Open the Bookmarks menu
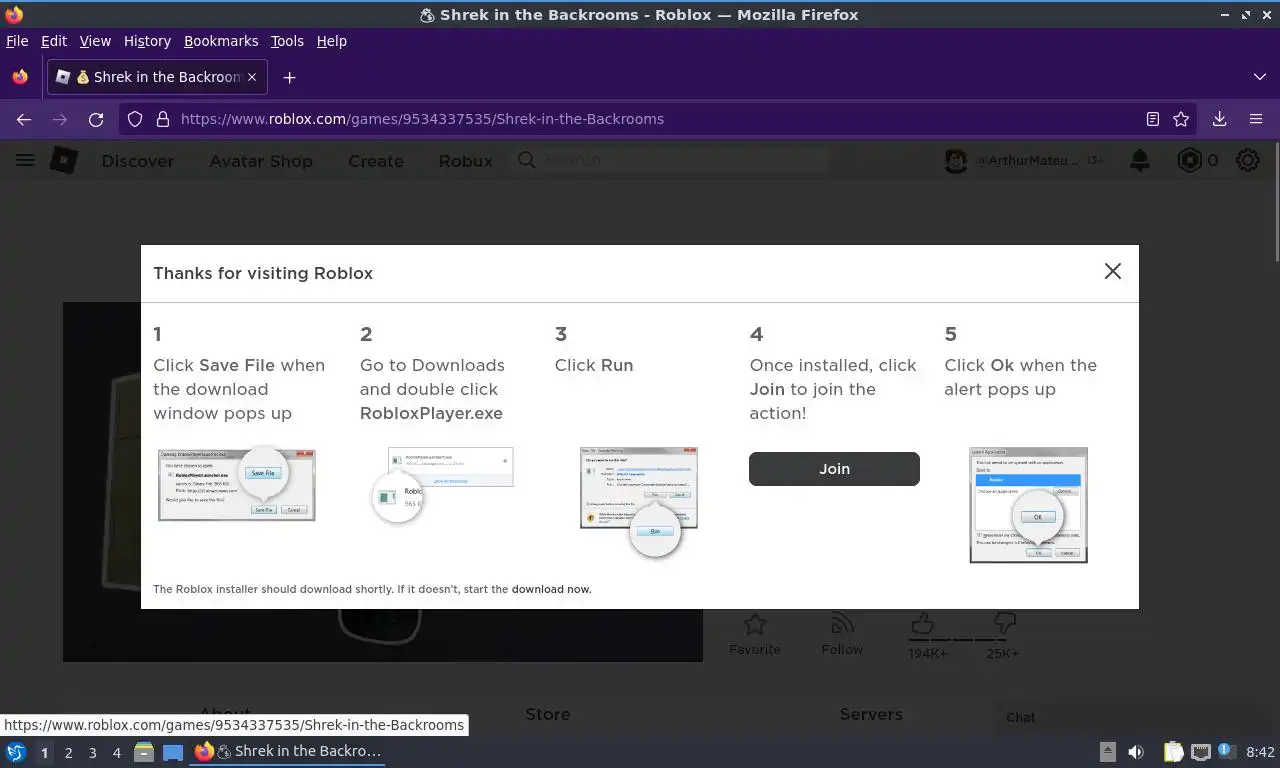The height and width of the screenshot is (768, 1280). 221,41
